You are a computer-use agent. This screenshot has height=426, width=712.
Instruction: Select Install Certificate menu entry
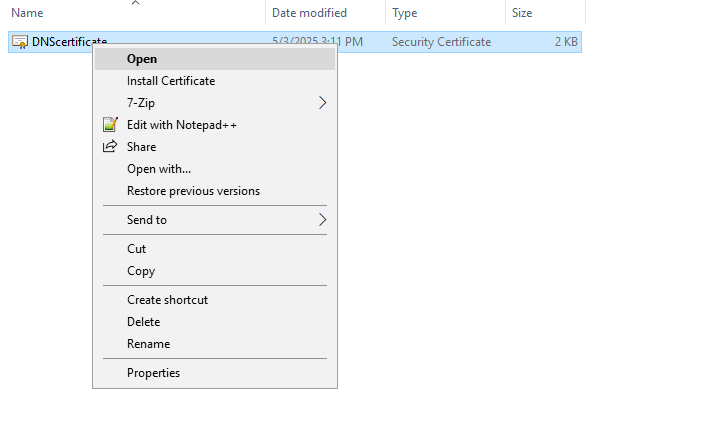[x=171, y=81]
